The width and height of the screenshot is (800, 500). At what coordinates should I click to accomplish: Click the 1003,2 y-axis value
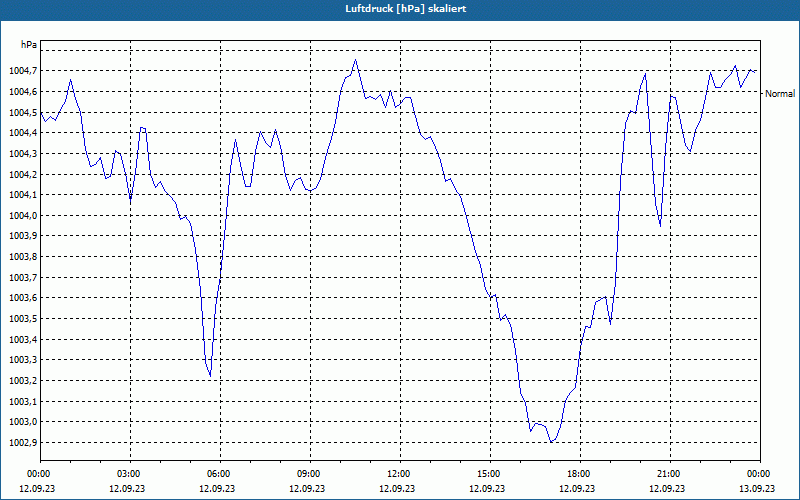(x=23, y=381)
